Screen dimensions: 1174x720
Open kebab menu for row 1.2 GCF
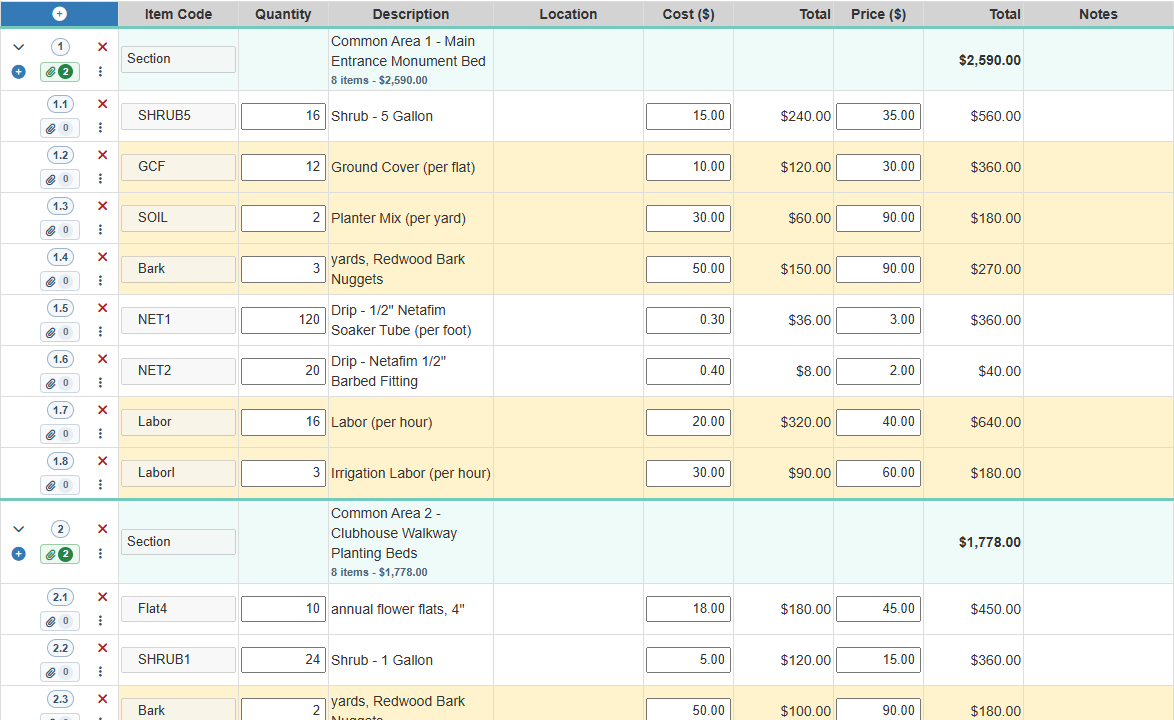coord(100,179)
